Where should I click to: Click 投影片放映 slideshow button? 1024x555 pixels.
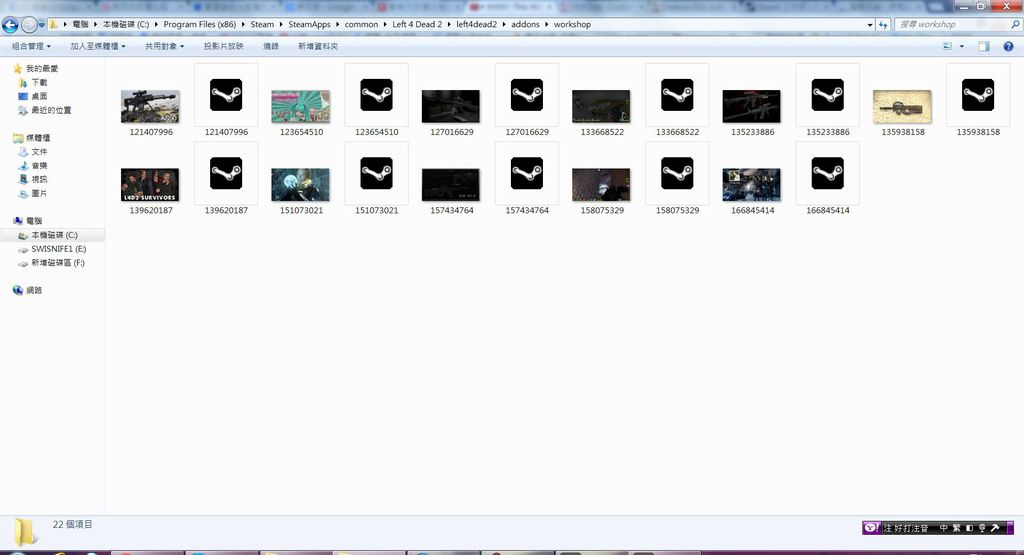pyautogui.click(x=223, y=46)
